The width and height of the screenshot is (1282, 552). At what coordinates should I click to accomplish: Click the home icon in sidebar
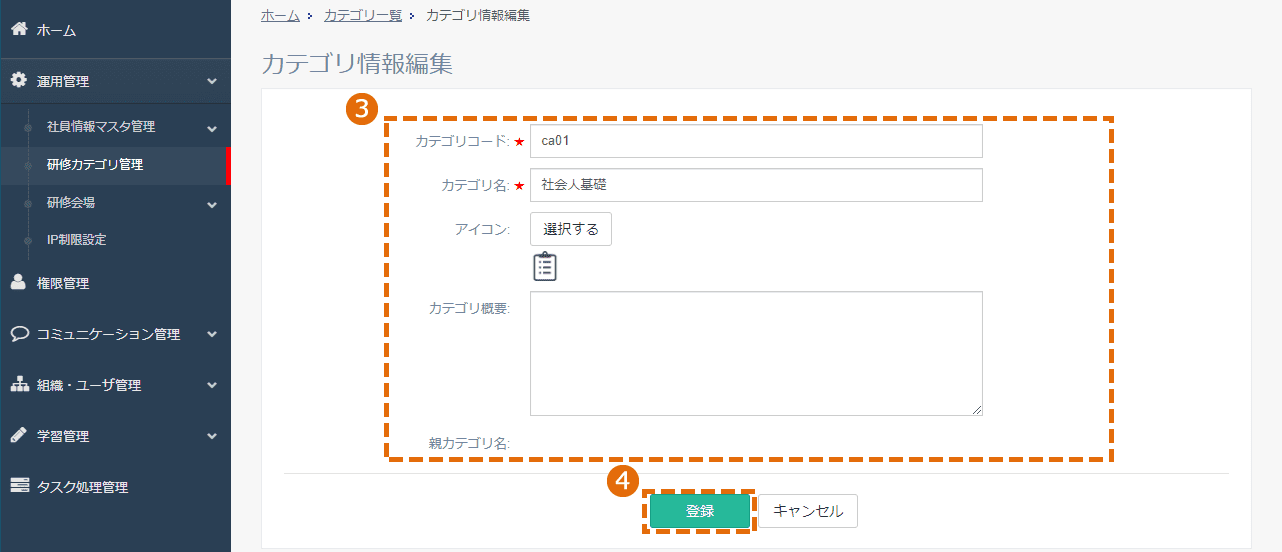(18, 30)
